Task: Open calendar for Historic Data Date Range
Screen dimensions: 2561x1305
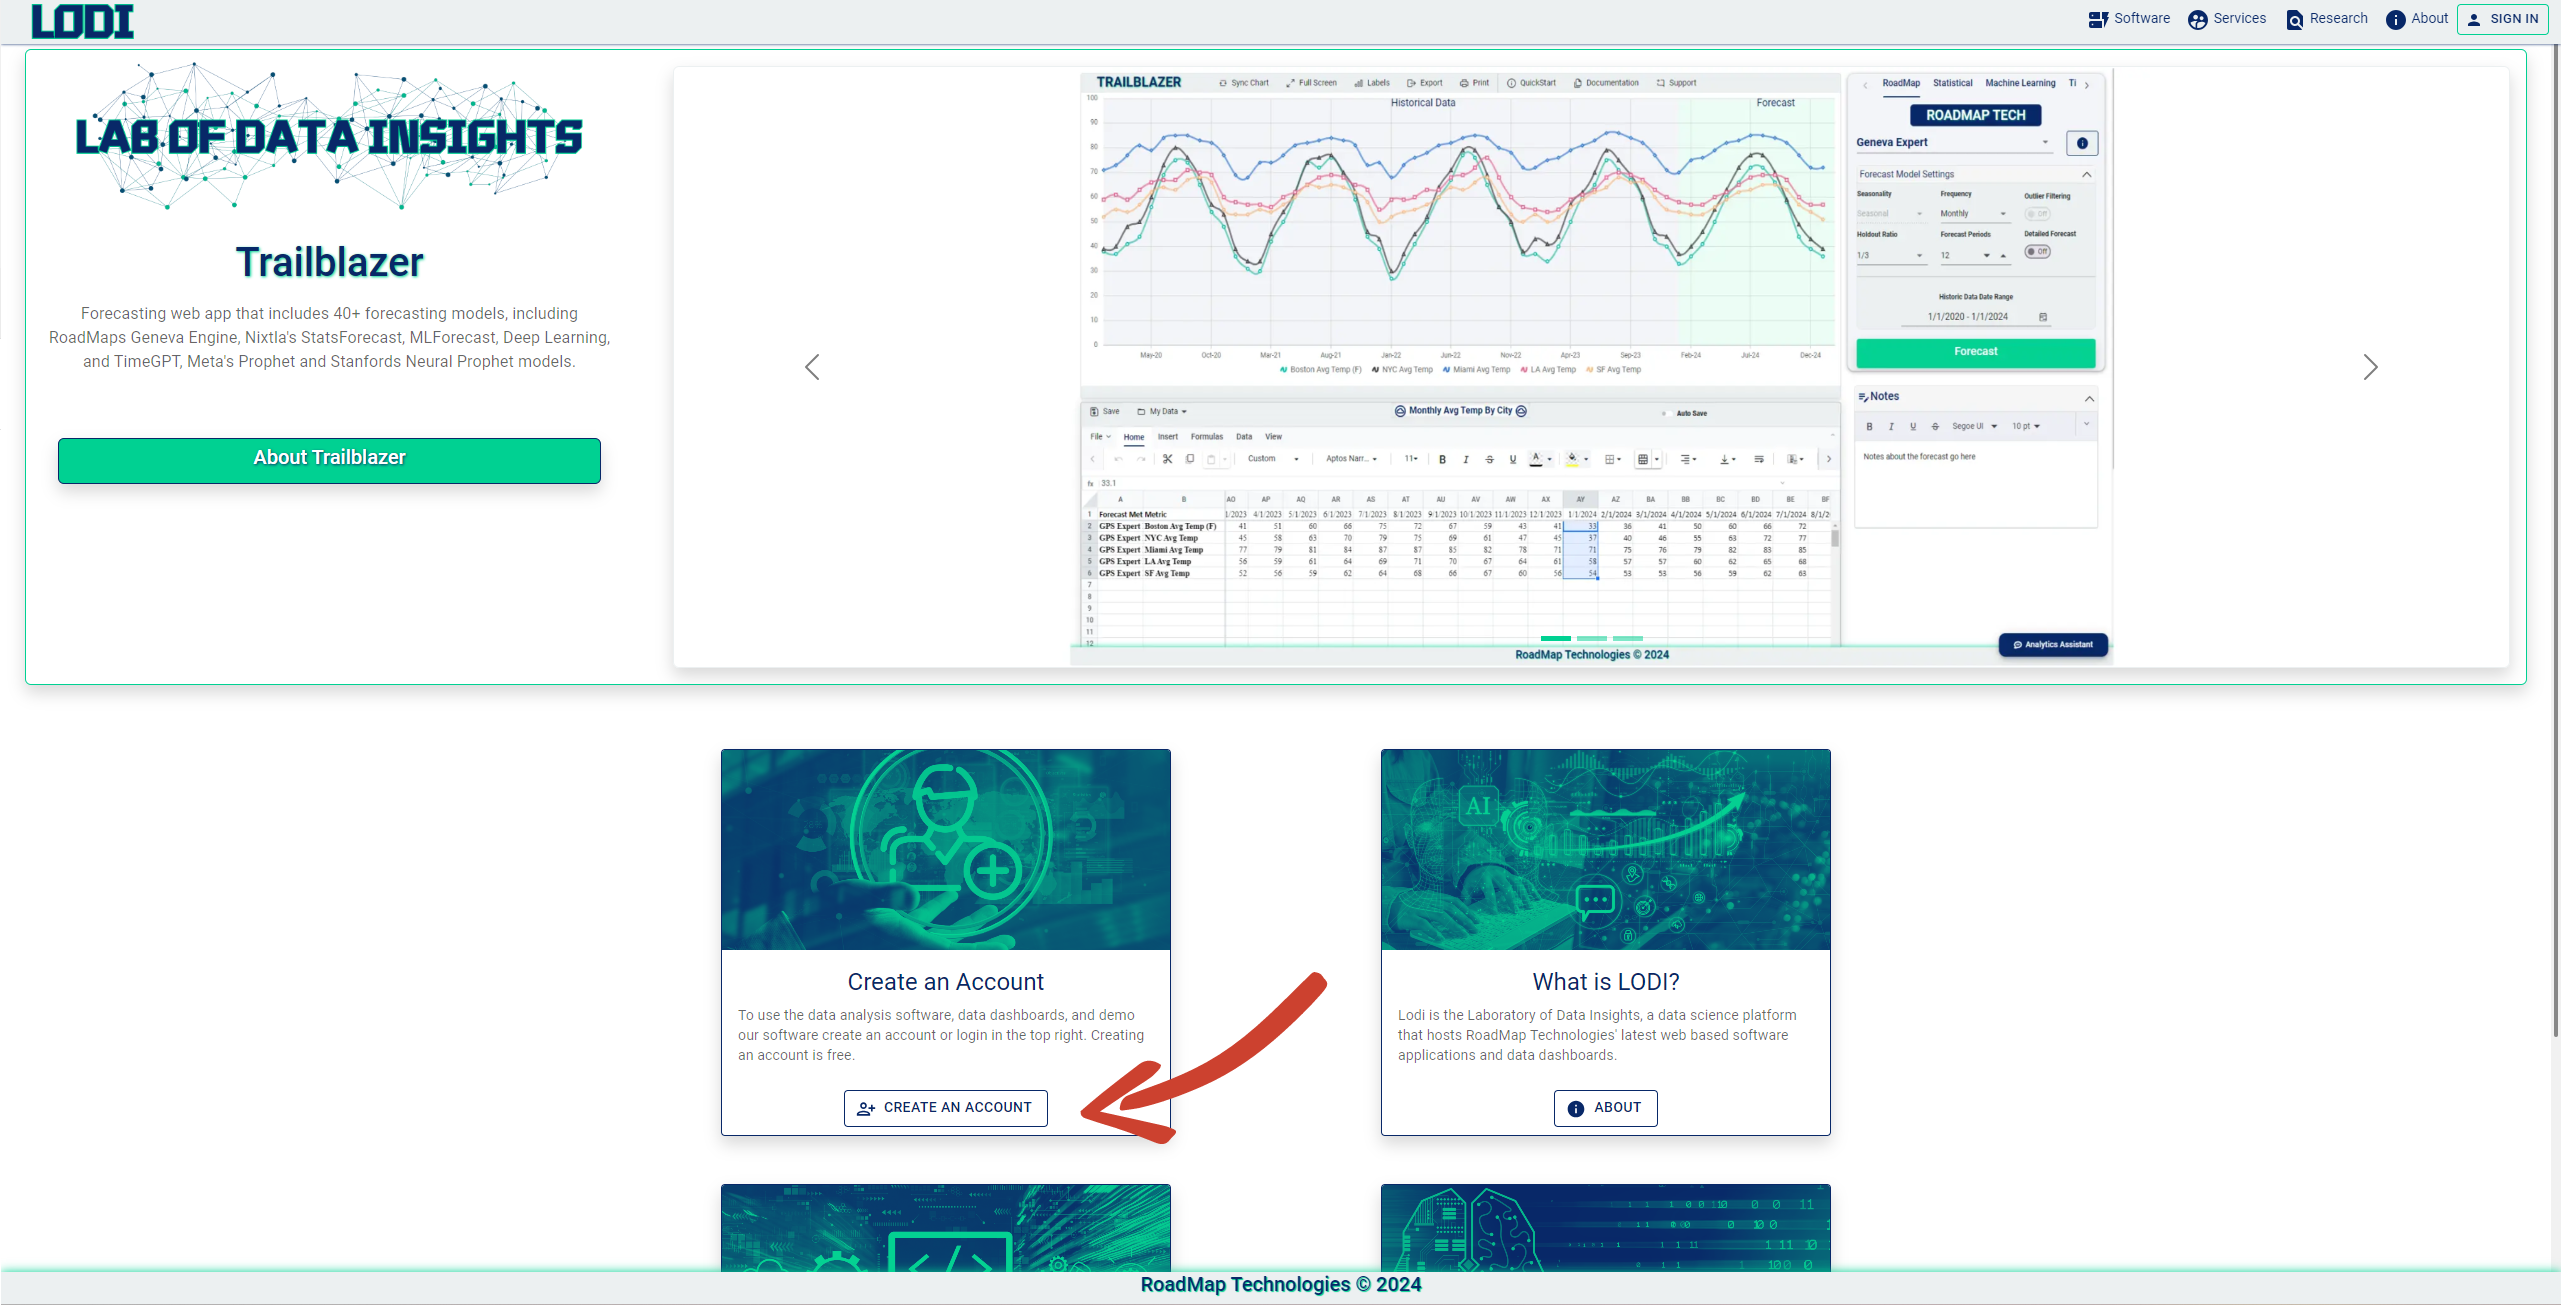Action: click(2043, 317)
